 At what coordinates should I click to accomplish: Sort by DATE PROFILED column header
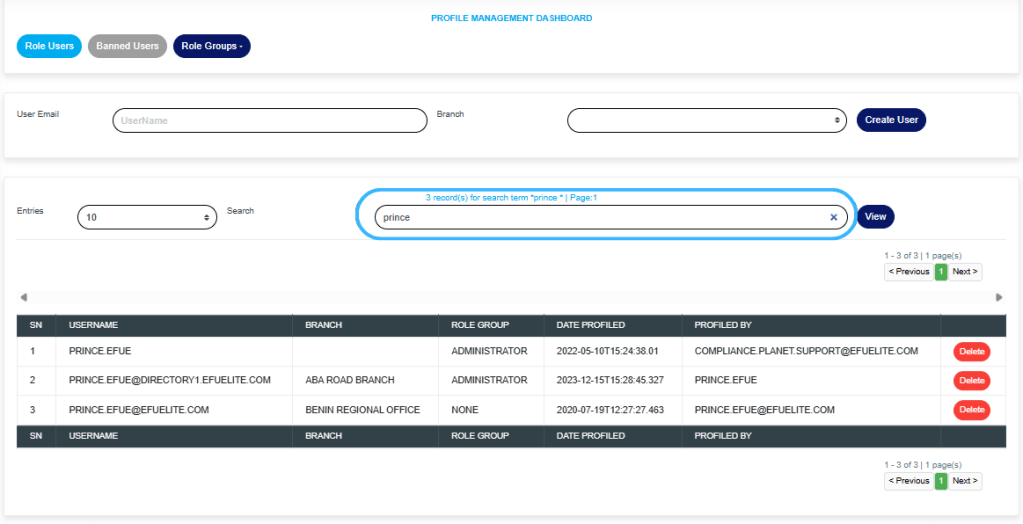(x=590, y=325)
